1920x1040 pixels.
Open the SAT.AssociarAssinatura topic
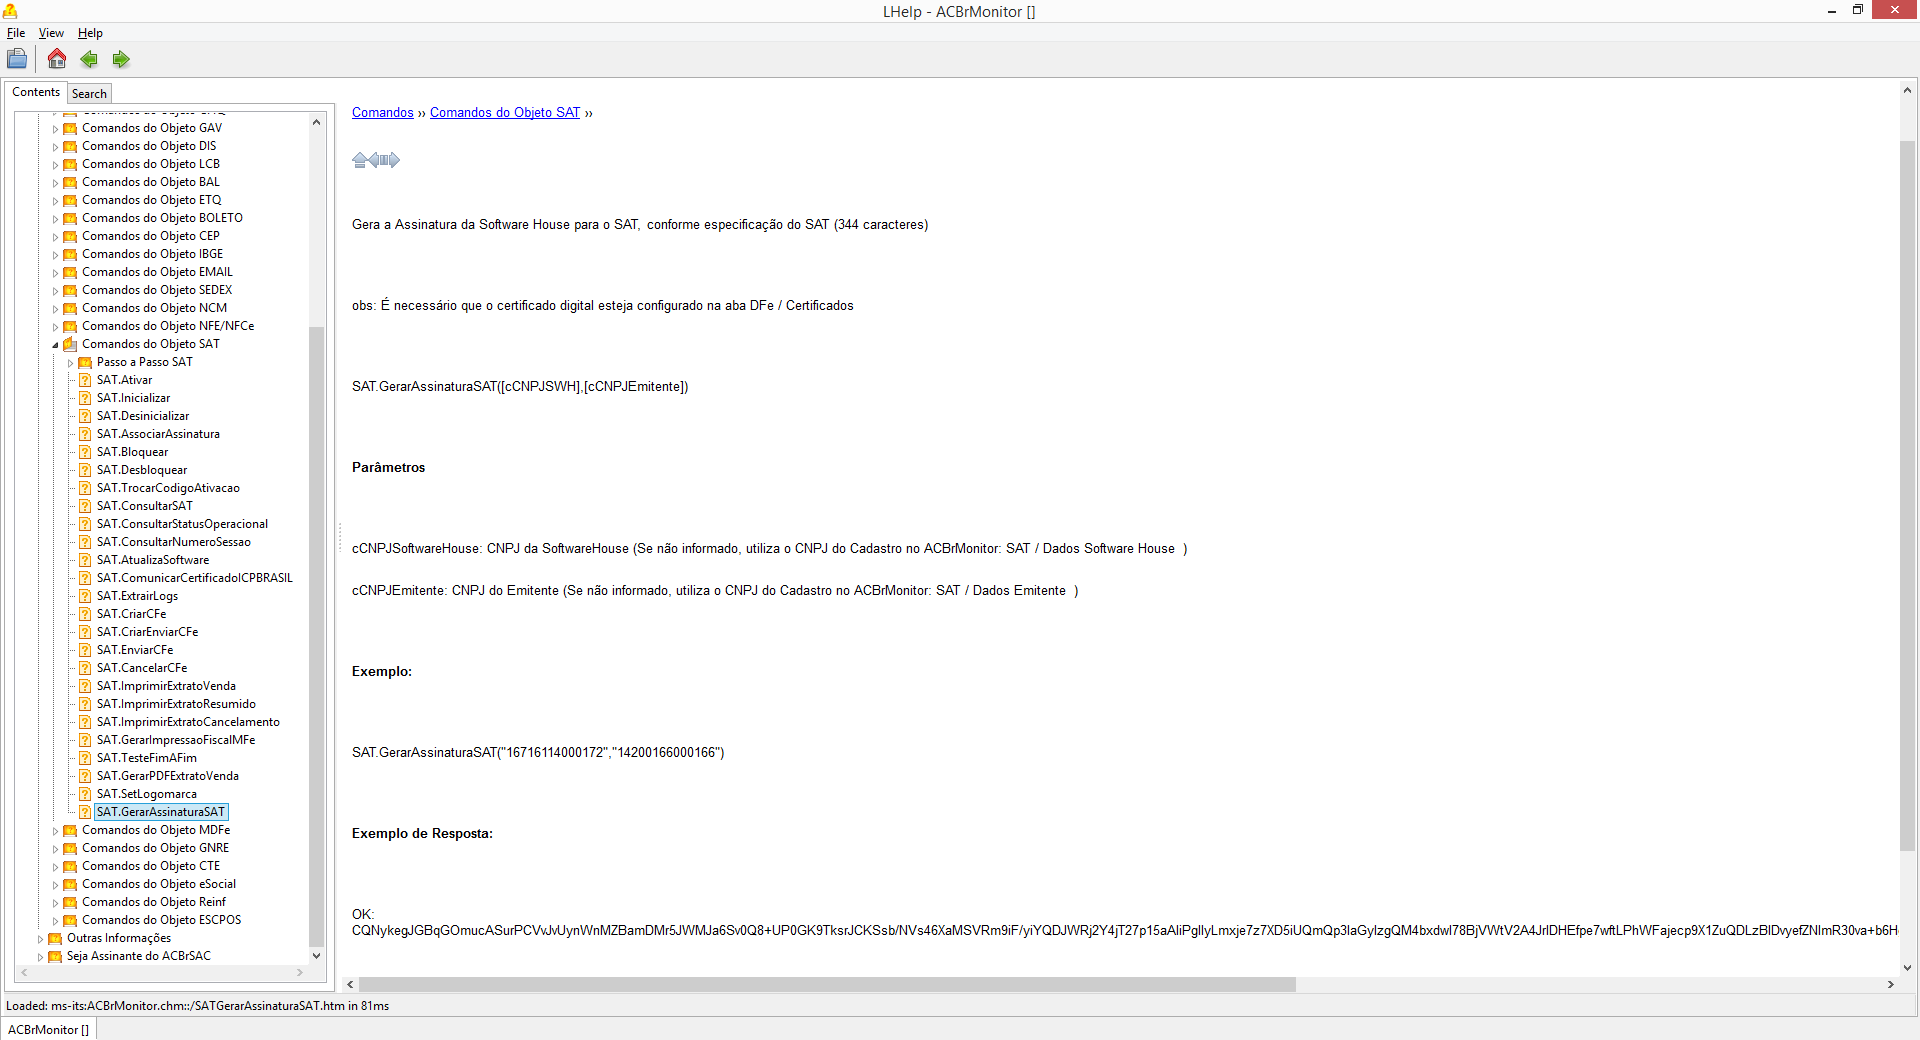pos(158,434)
